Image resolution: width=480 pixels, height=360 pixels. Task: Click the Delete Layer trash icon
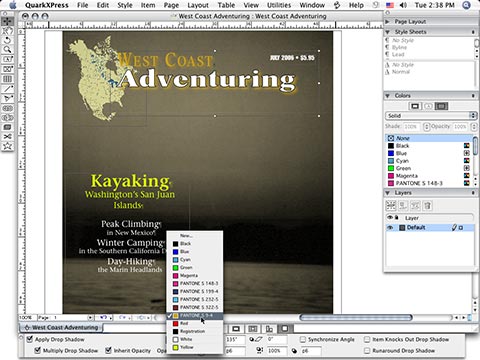(x=428, y=205)
